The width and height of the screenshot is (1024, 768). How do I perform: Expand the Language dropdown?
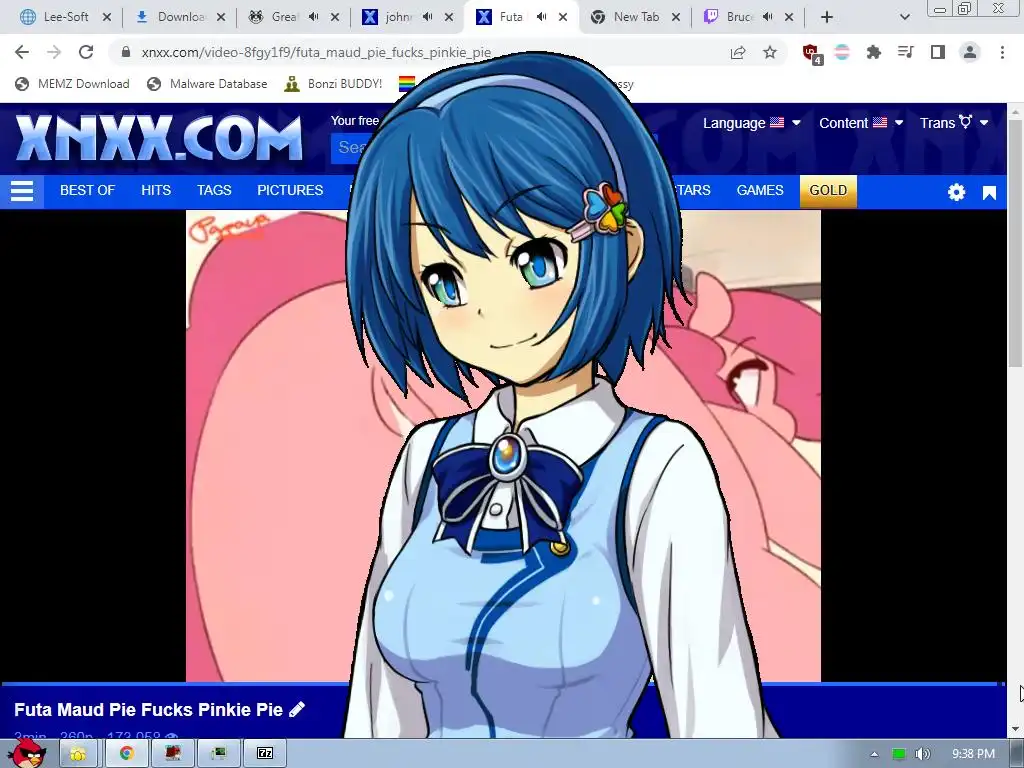pos(752,123)
